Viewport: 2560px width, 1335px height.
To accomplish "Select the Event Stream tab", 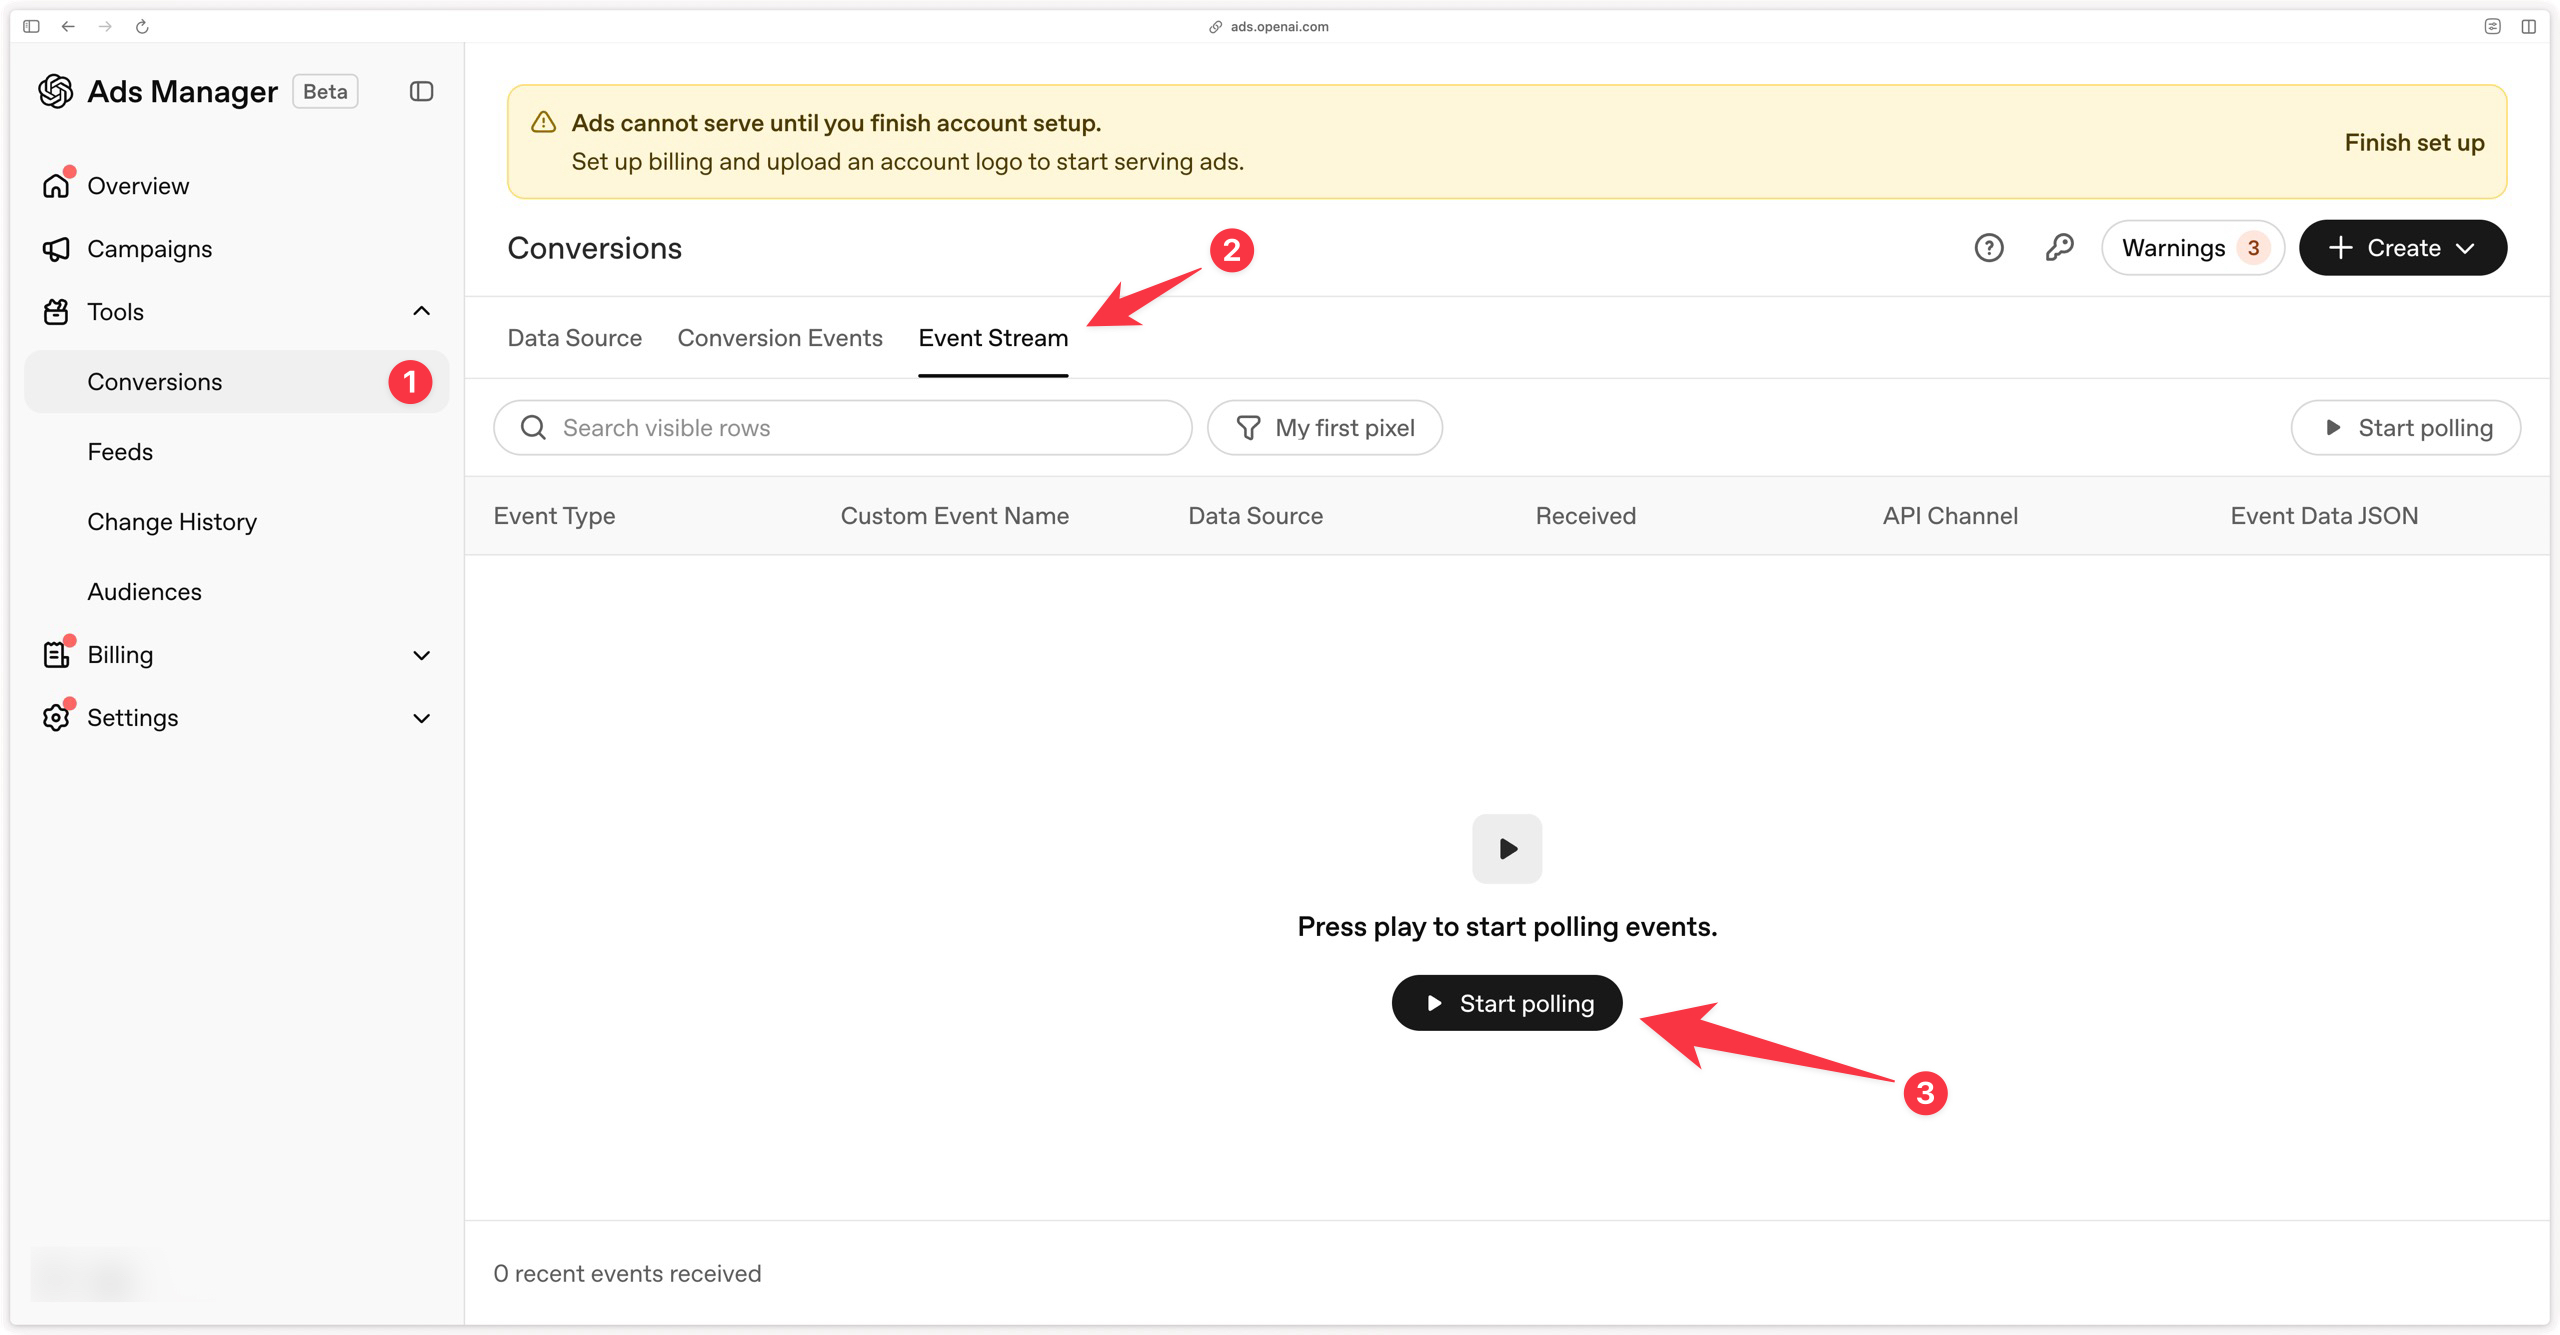I will tap(993, 338).
